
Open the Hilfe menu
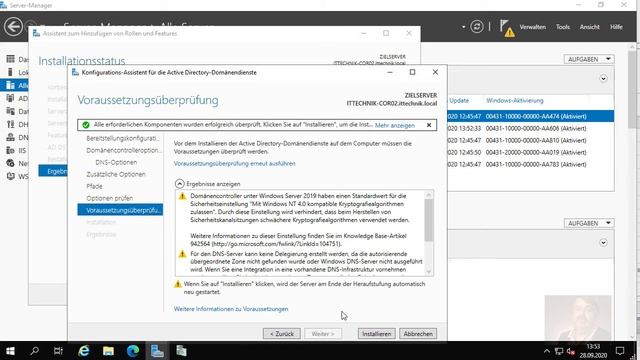tap(616, 27)
